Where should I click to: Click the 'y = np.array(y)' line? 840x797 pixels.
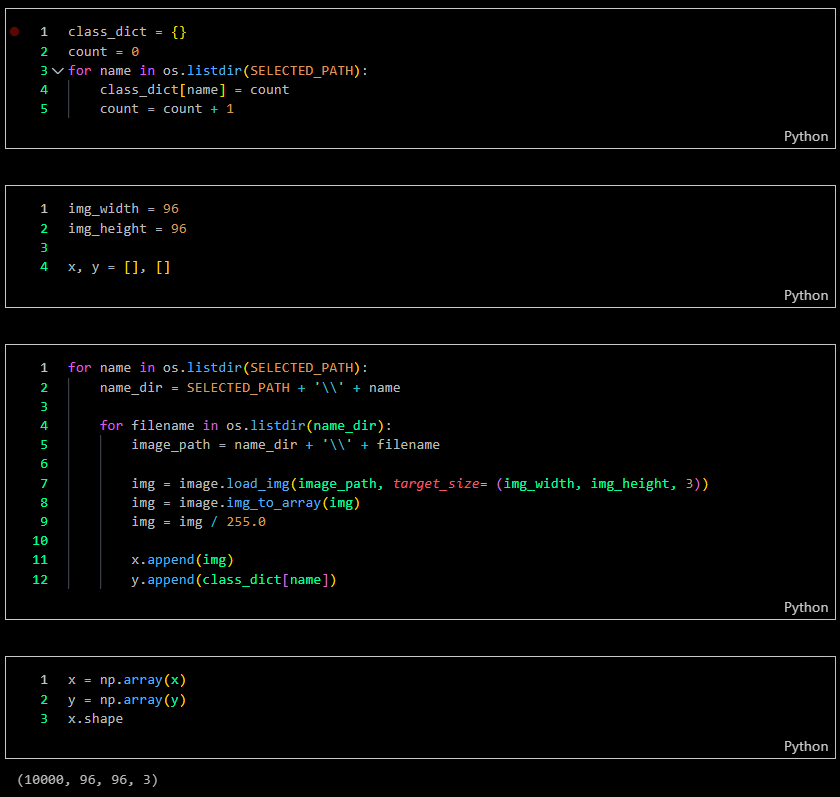127,700
